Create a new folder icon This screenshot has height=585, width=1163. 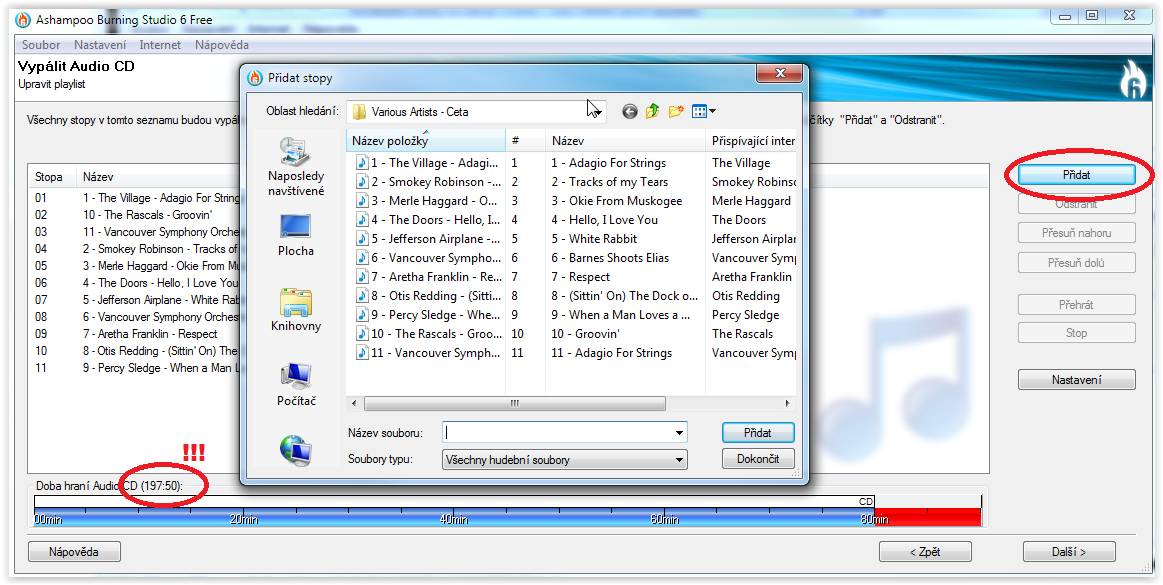point(676,112)
